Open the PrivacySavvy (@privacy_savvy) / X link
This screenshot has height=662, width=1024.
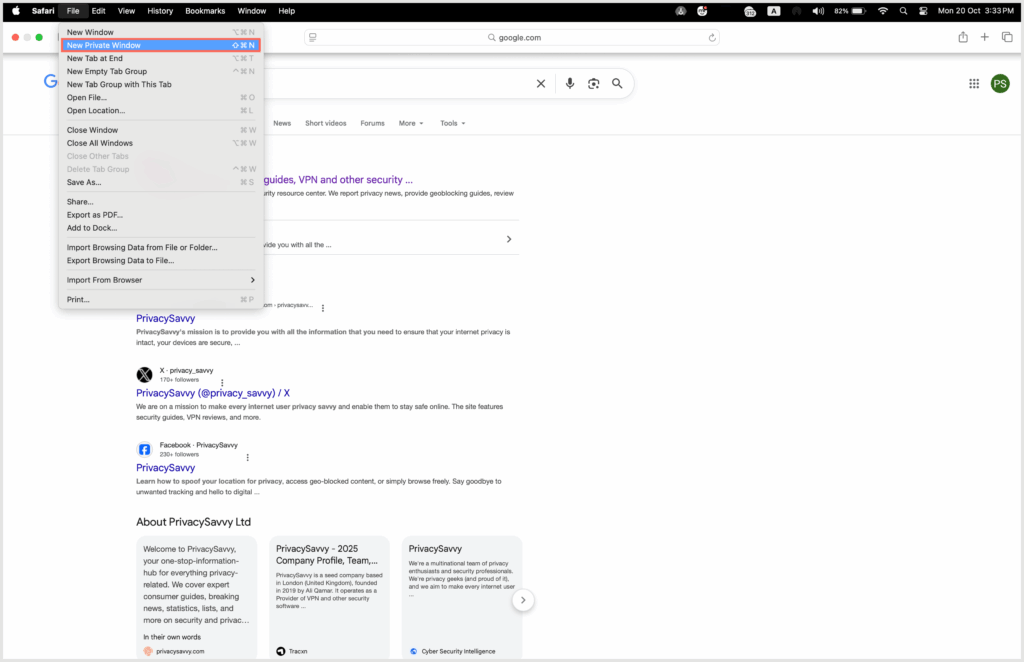tap(213, 393)
